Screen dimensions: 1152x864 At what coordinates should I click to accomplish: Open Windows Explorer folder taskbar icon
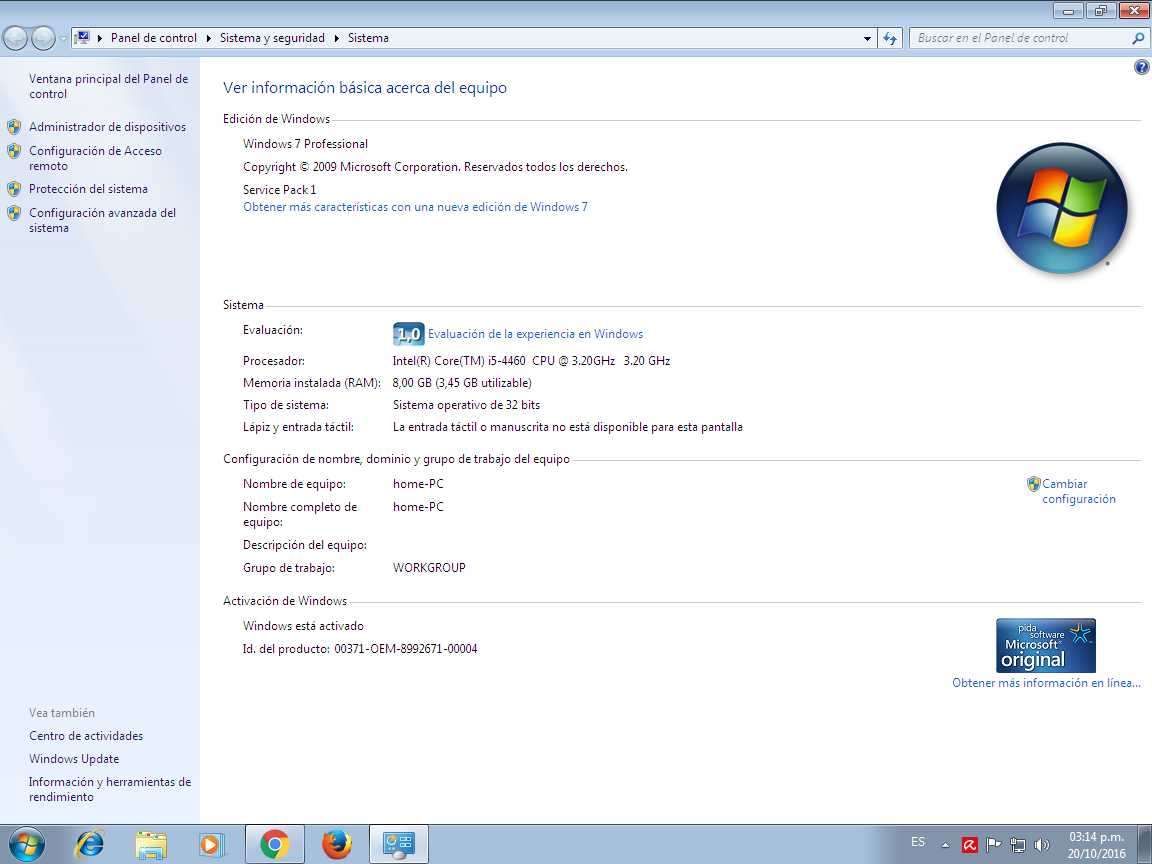point(151,845)
